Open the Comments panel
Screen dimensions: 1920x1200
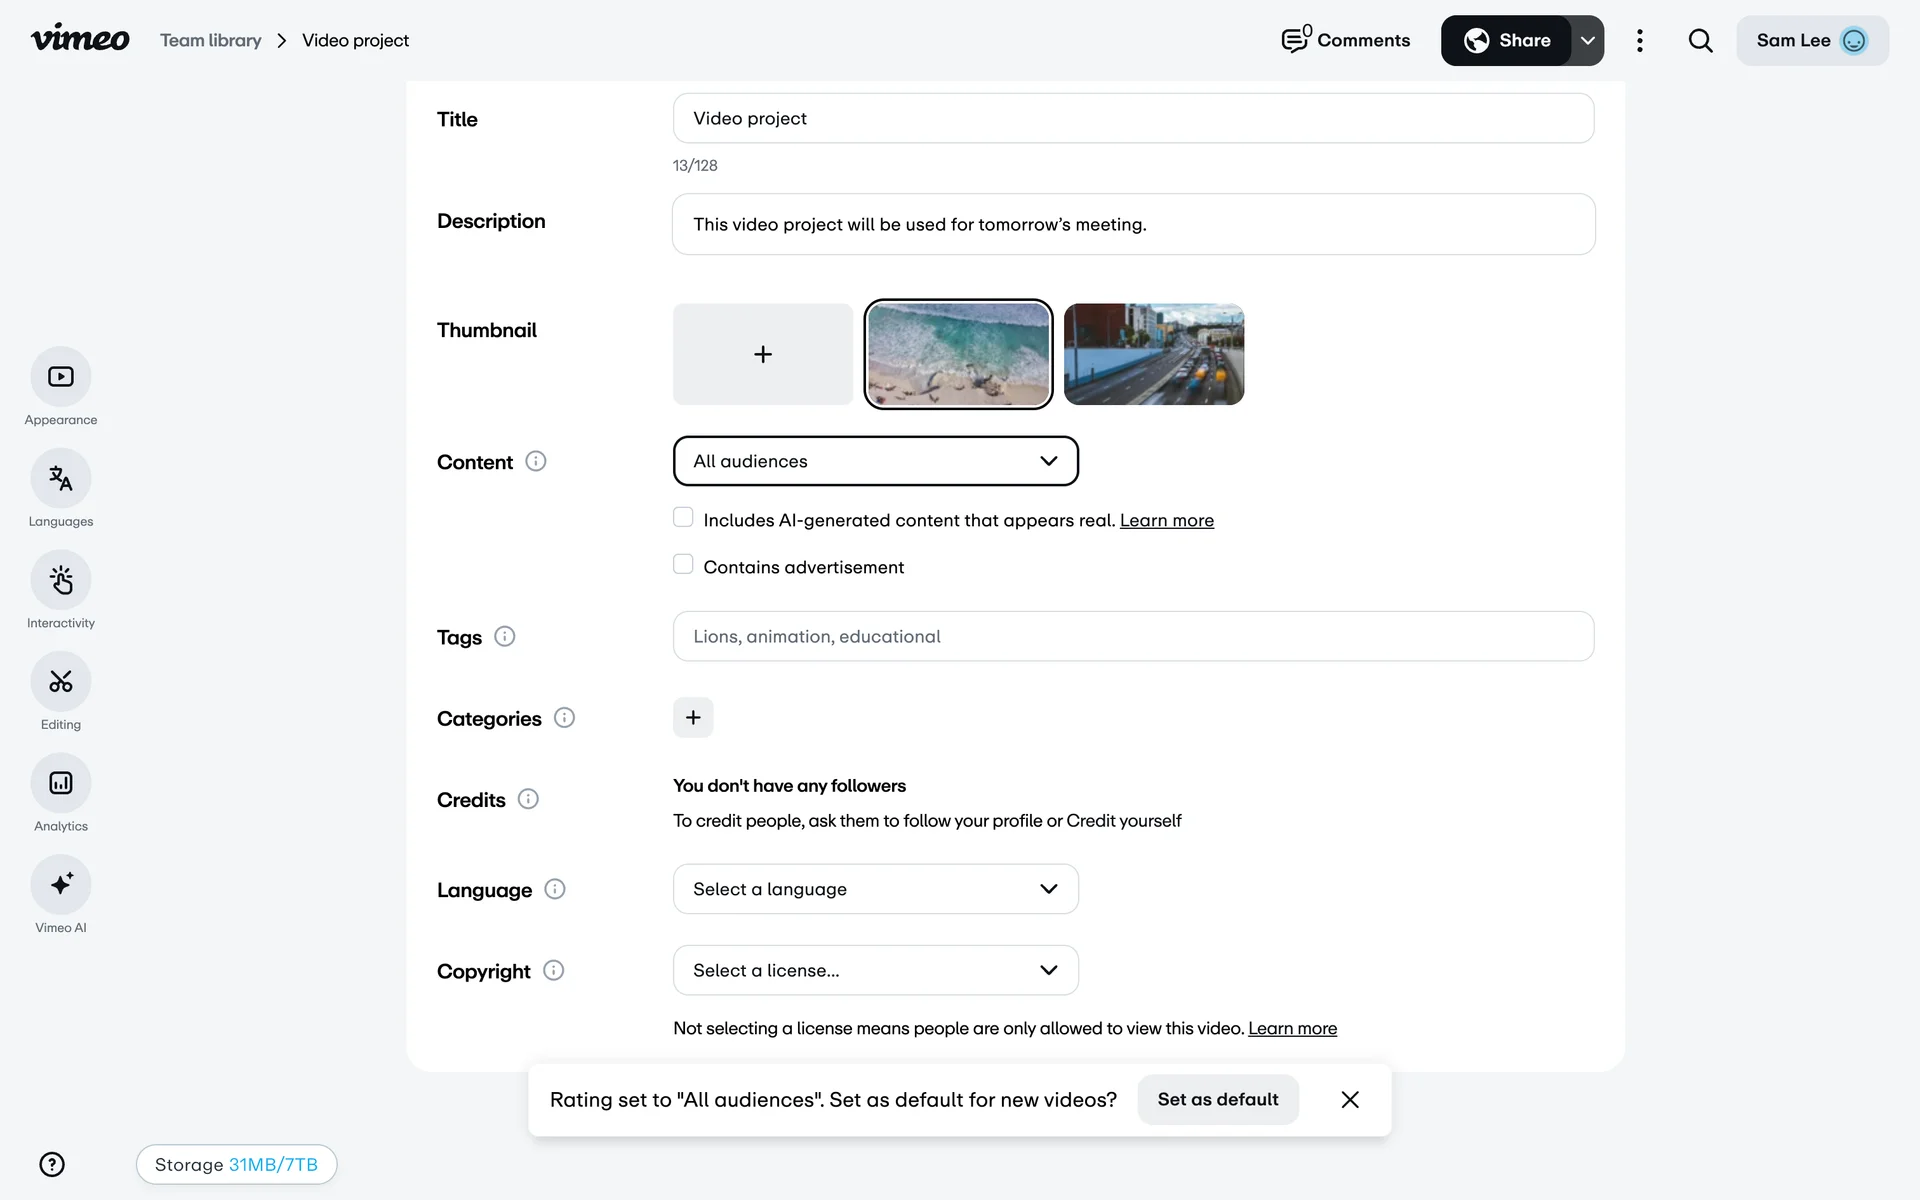(1346, 41)
